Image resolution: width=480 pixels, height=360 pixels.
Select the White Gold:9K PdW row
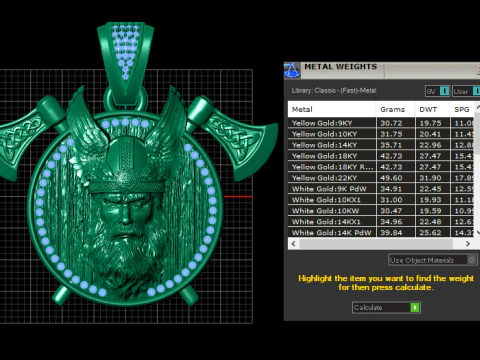[381, 189]
